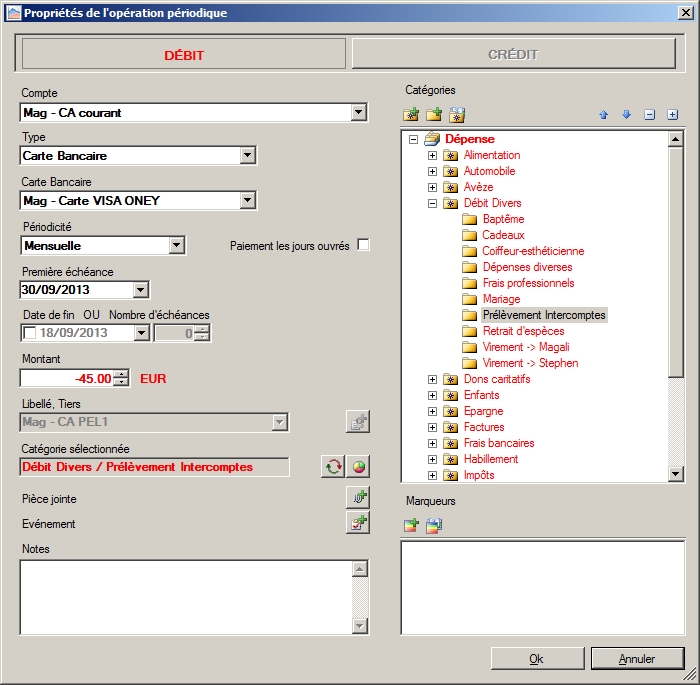
Task: Click the refresh arrows icon beside selected category
Action: point(333,467)
